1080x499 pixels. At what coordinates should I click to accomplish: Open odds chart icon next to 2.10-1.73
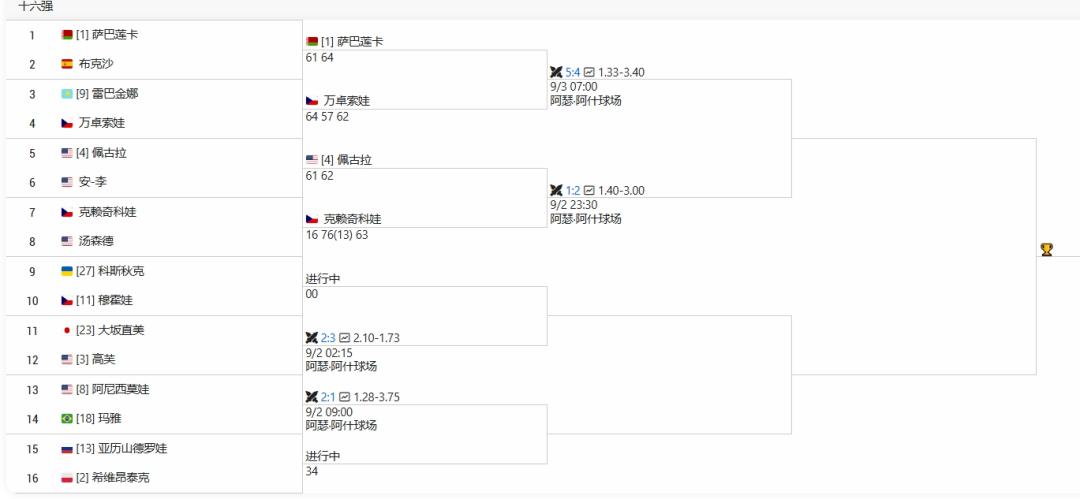click(344, 338)
